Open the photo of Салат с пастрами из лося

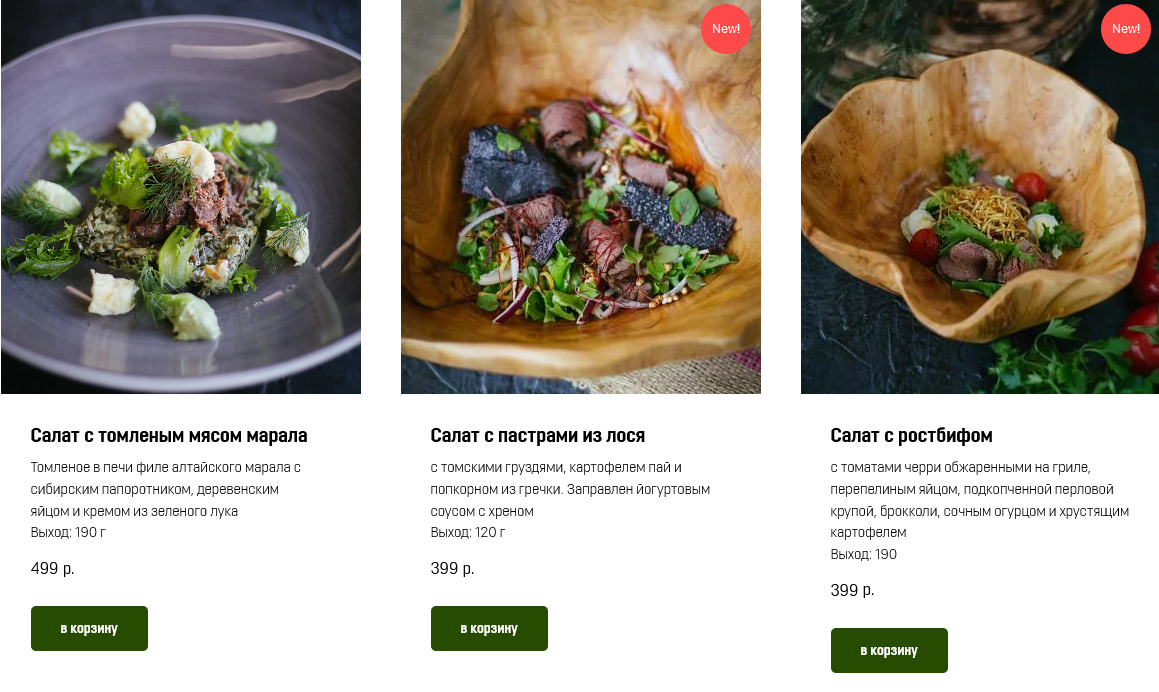pos(581,197)
